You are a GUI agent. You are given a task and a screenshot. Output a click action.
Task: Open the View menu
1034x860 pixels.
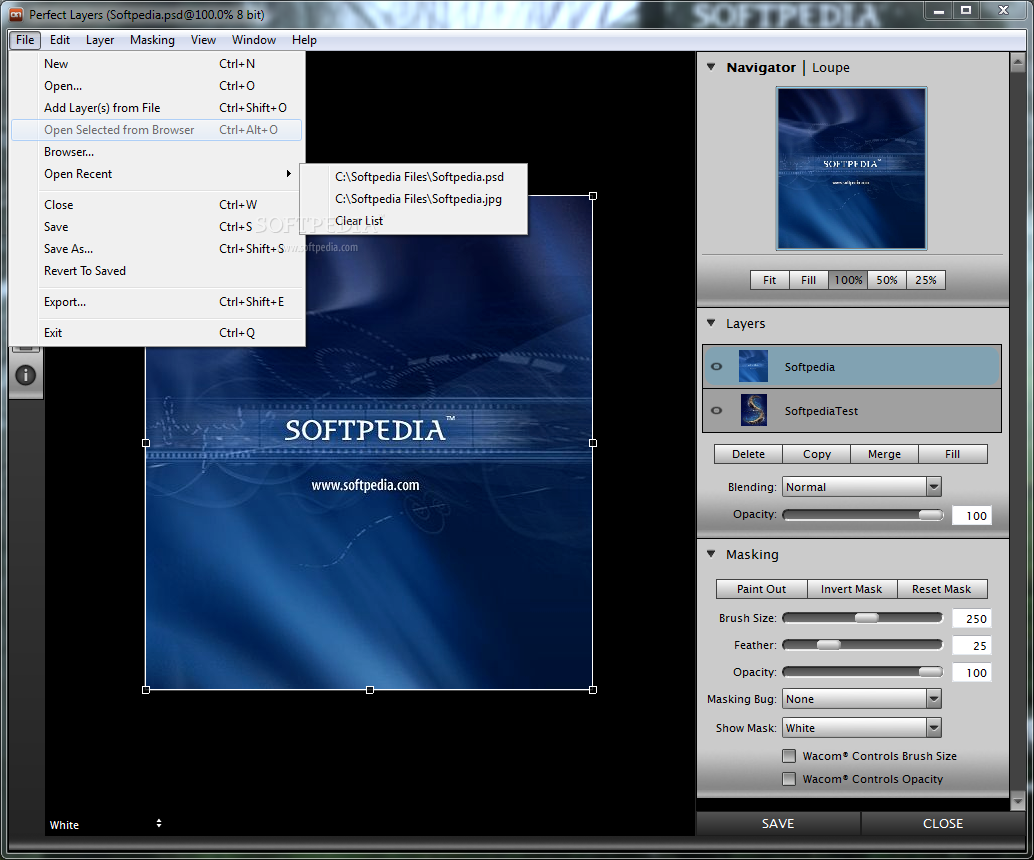(203, 40)
